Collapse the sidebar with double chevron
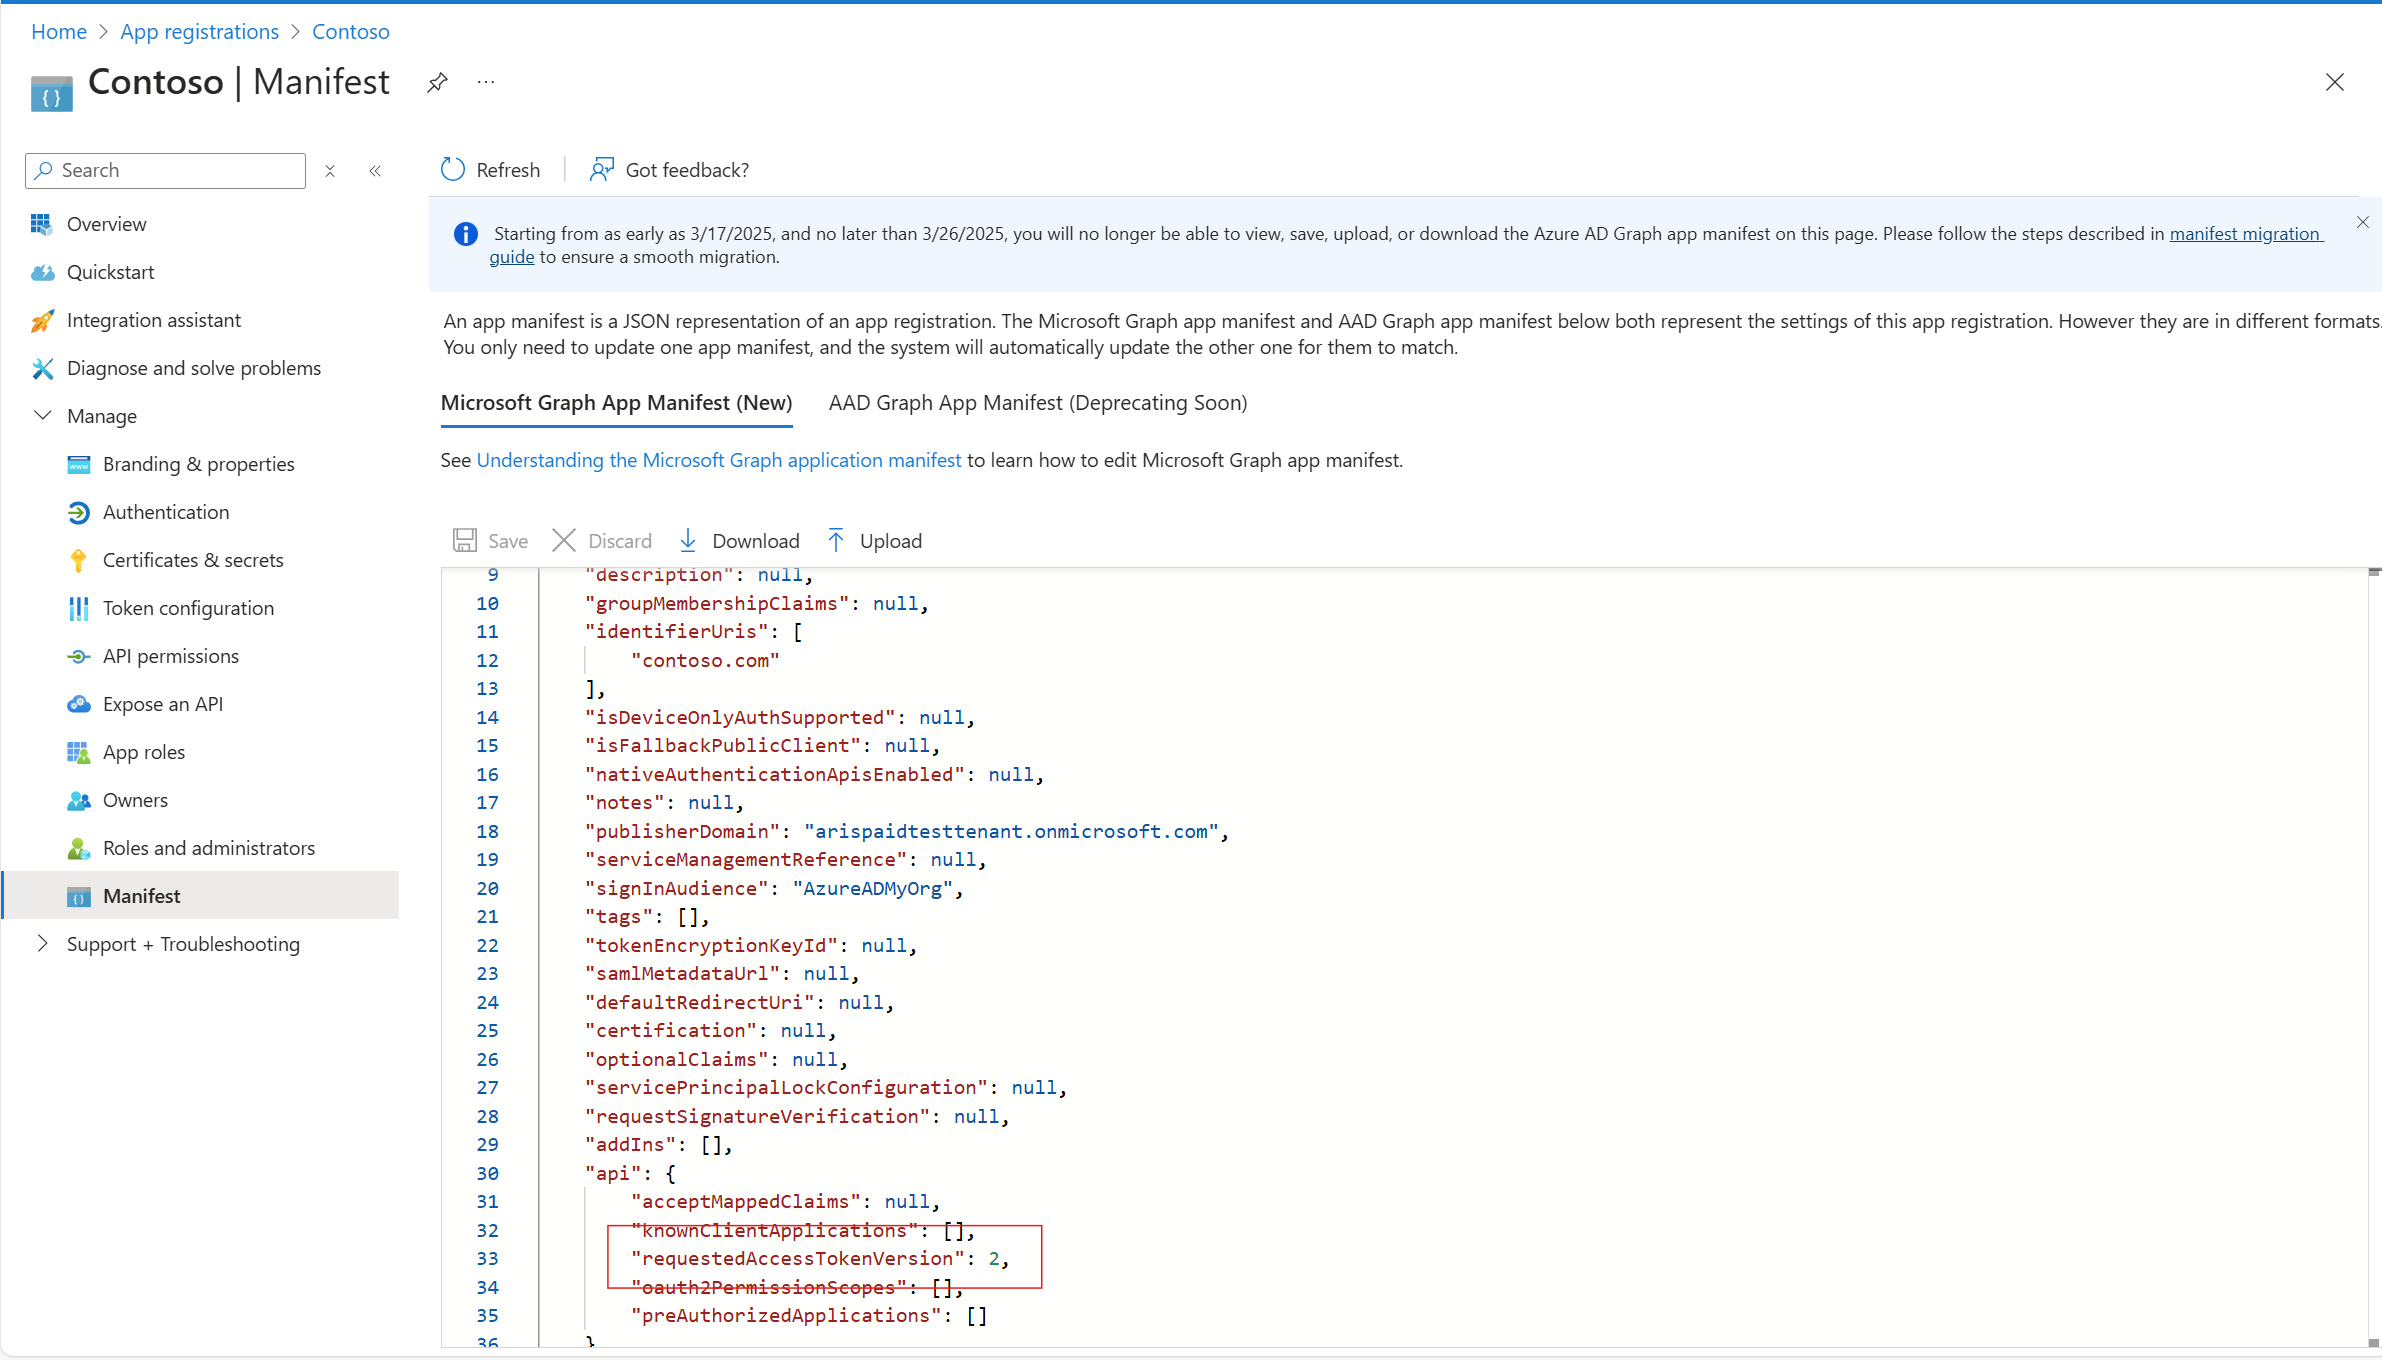 tap(375, 171)
